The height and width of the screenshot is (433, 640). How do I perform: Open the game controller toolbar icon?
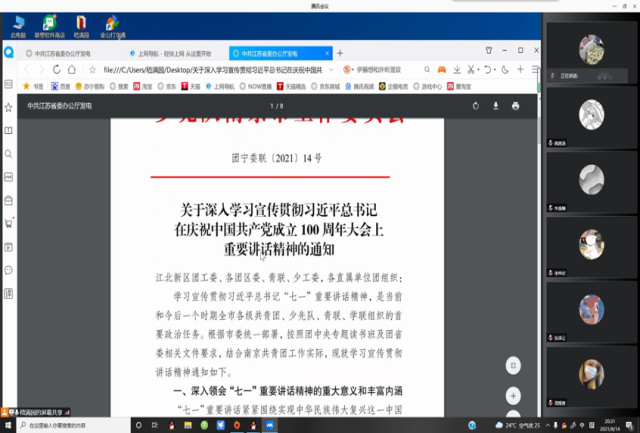[442, 70]
